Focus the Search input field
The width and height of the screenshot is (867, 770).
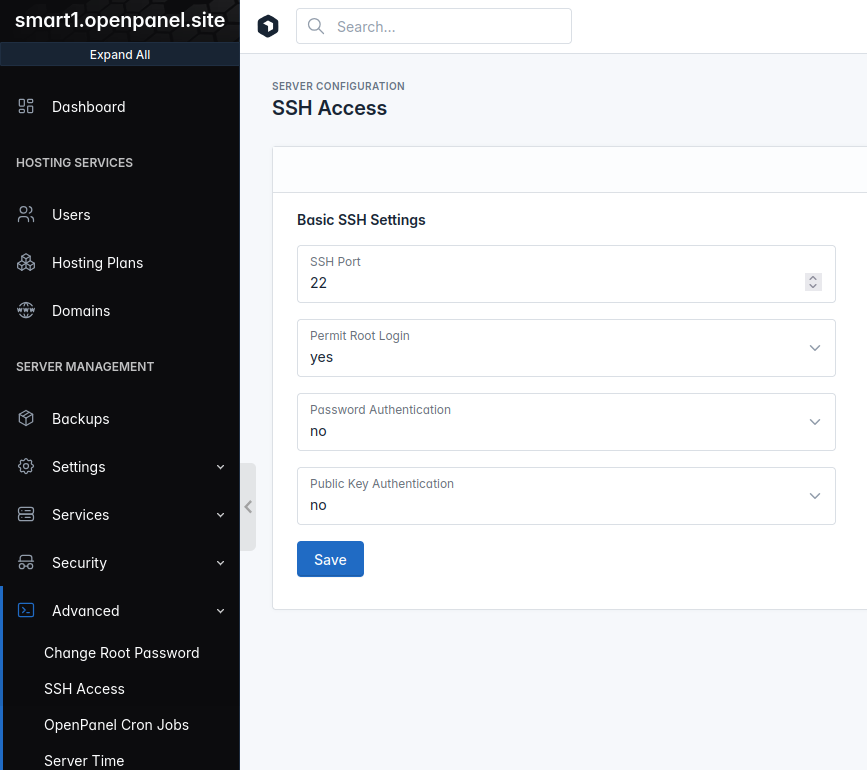[x=445, y=27]
